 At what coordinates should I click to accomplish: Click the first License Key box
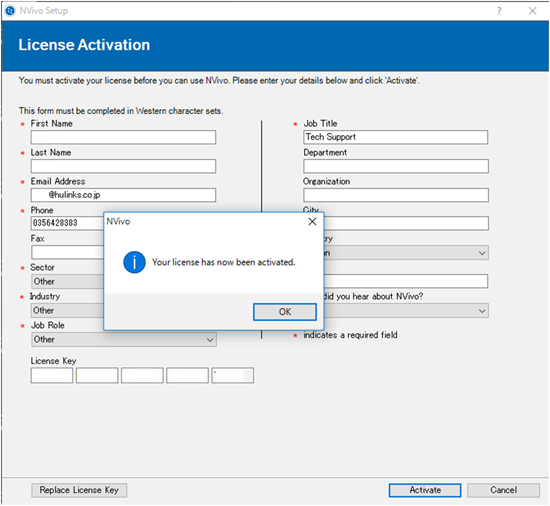(x=52, y=375)
